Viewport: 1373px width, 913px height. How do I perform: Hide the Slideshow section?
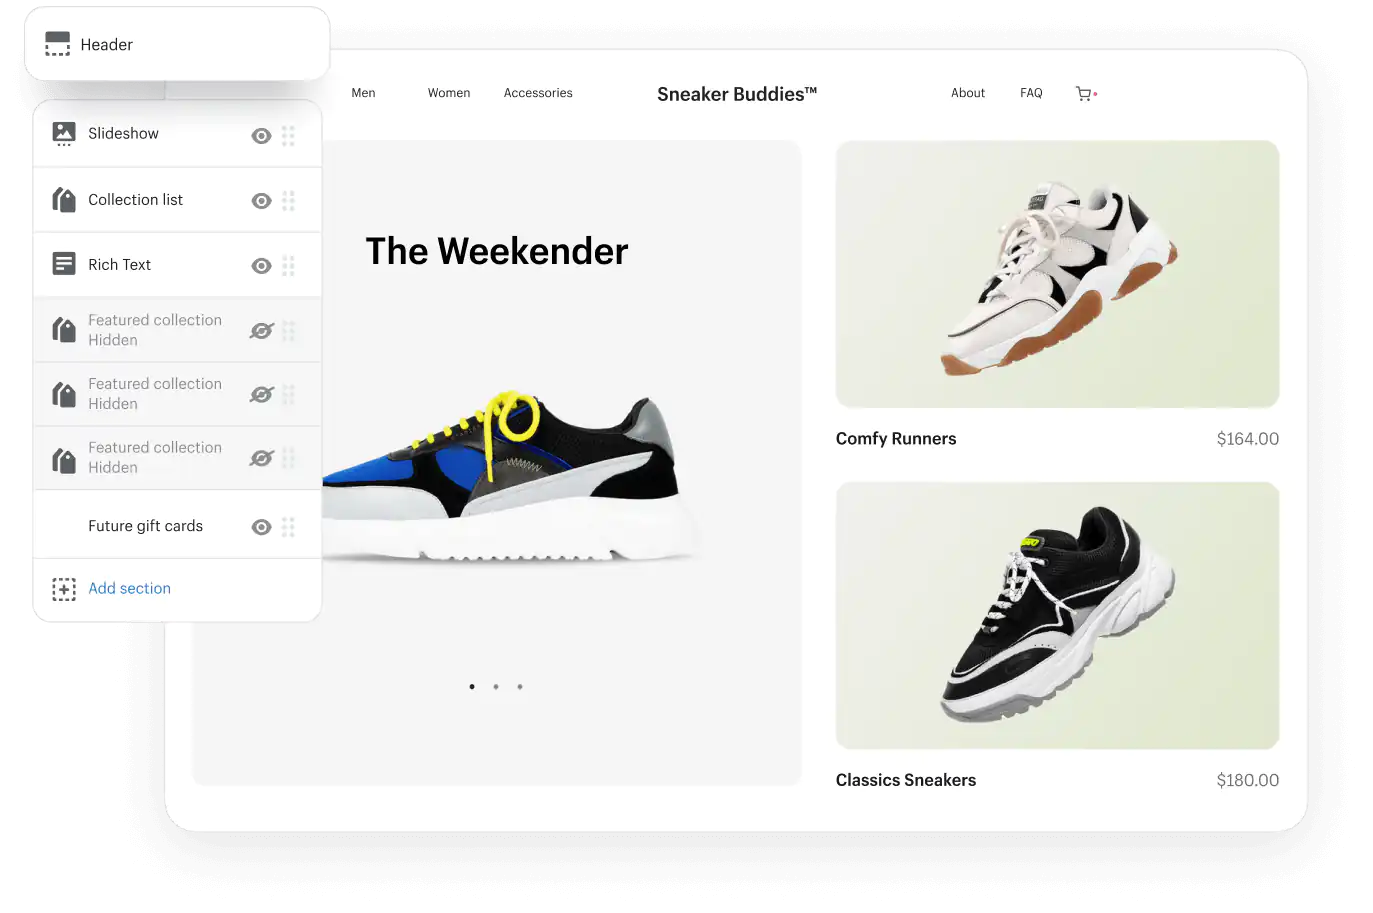pos(261,136)
